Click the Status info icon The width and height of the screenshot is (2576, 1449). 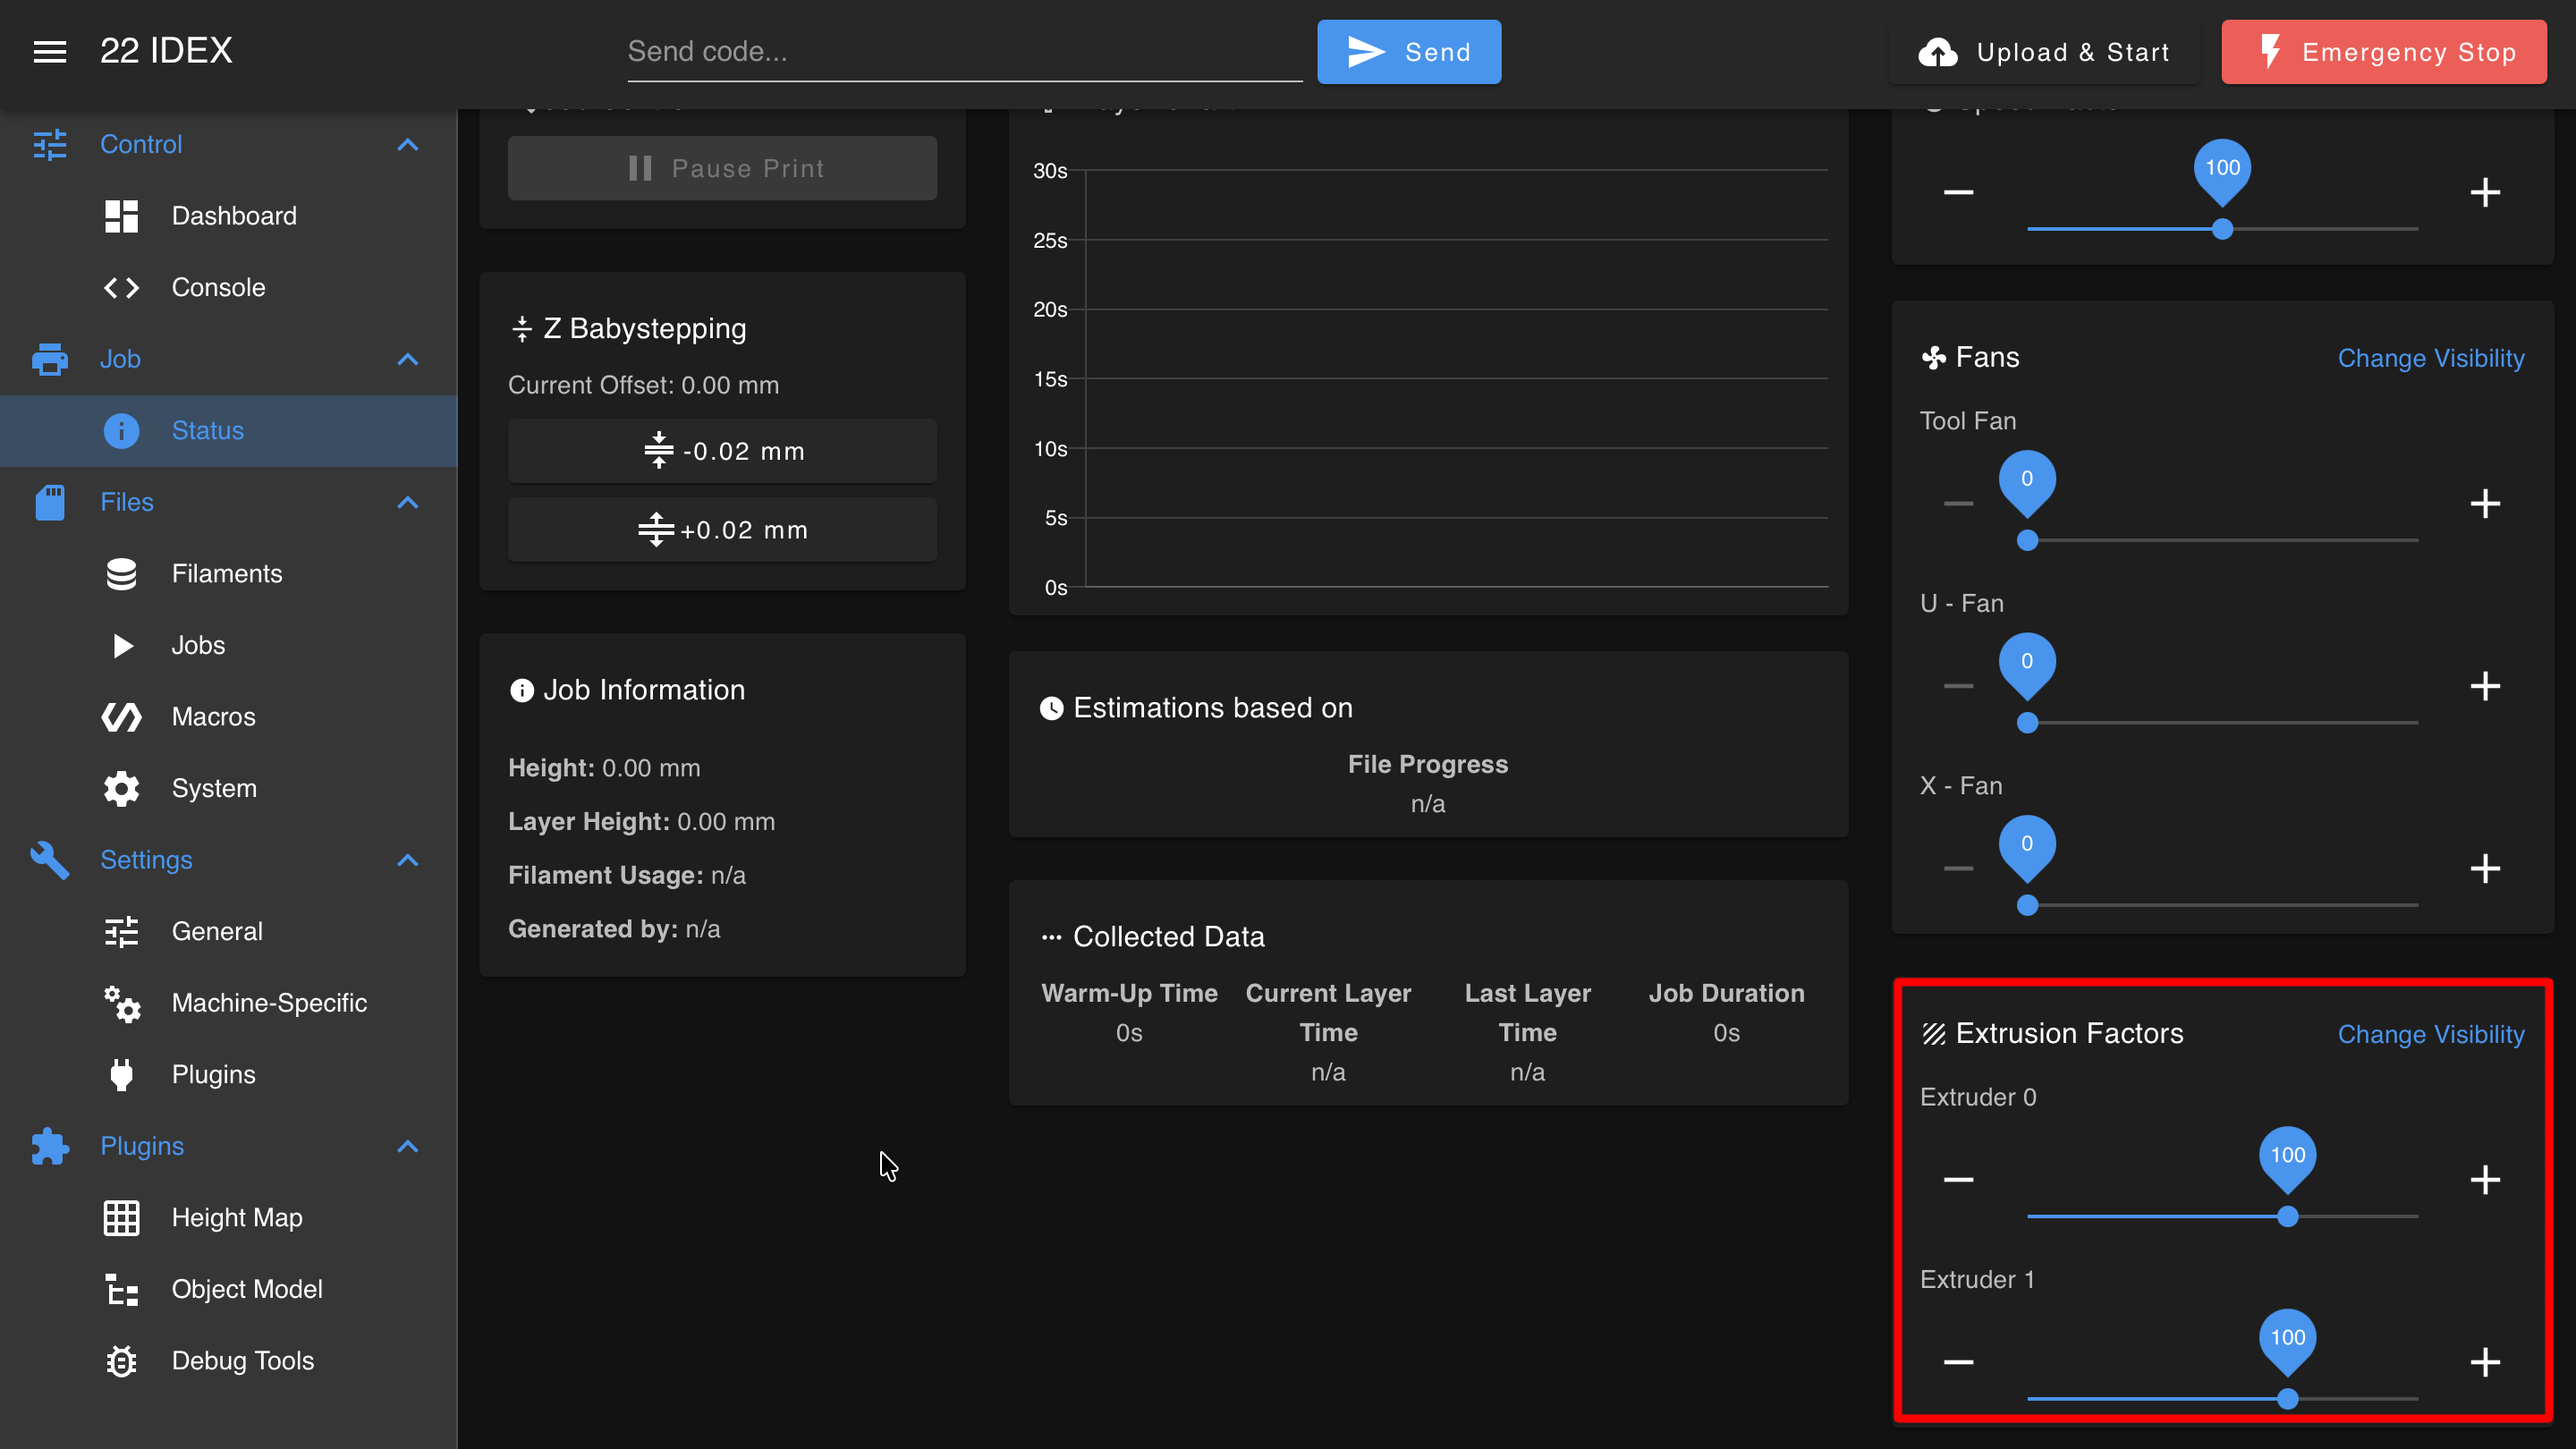[x=121, y=431]
